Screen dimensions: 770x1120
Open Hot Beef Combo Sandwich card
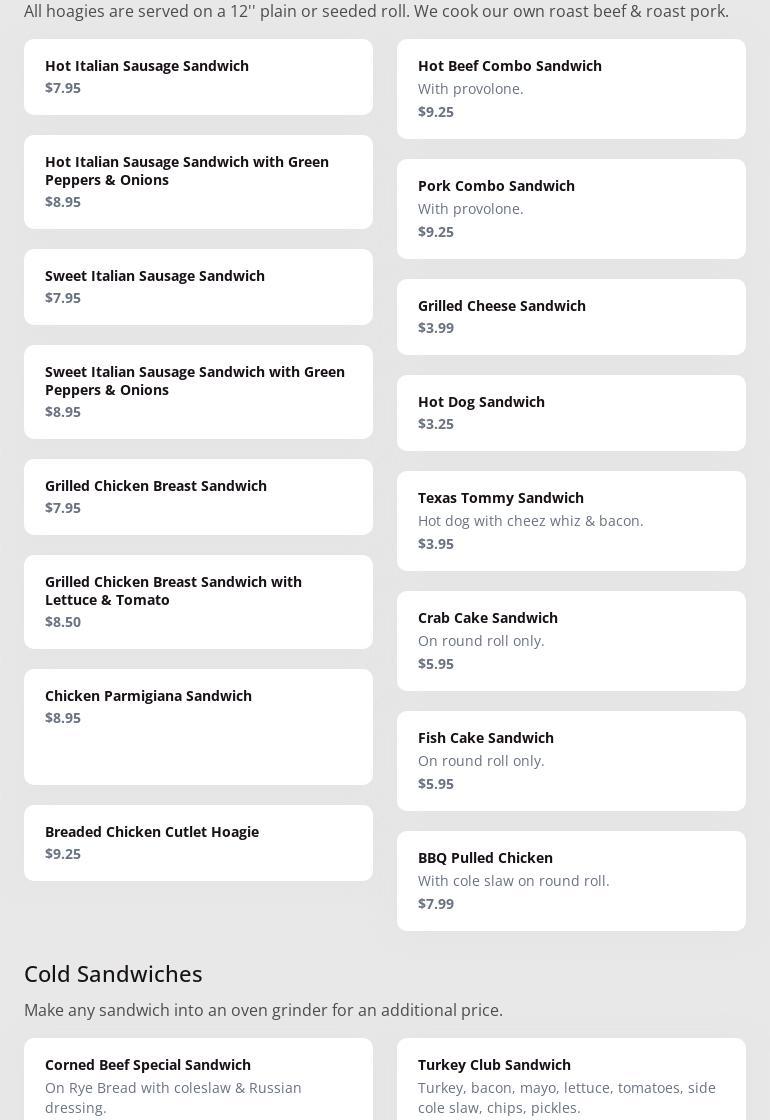coord(571,88)
